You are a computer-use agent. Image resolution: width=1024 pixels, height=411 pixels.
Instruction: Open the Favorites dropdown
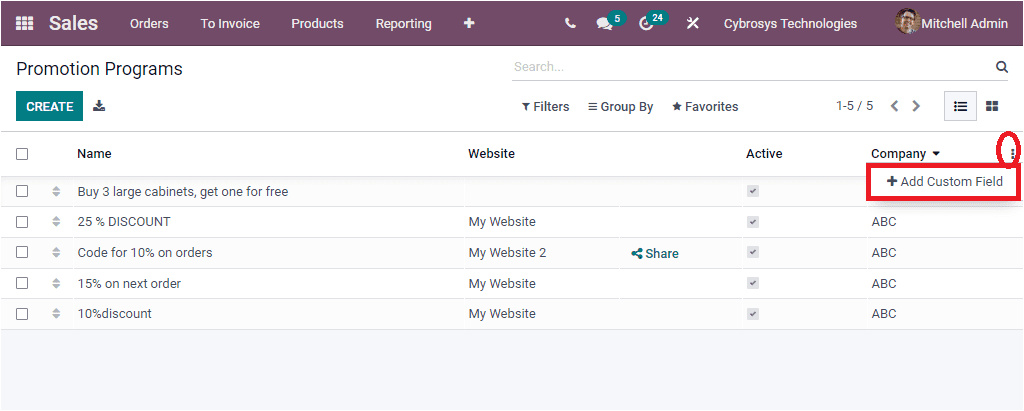coord(705,107)
